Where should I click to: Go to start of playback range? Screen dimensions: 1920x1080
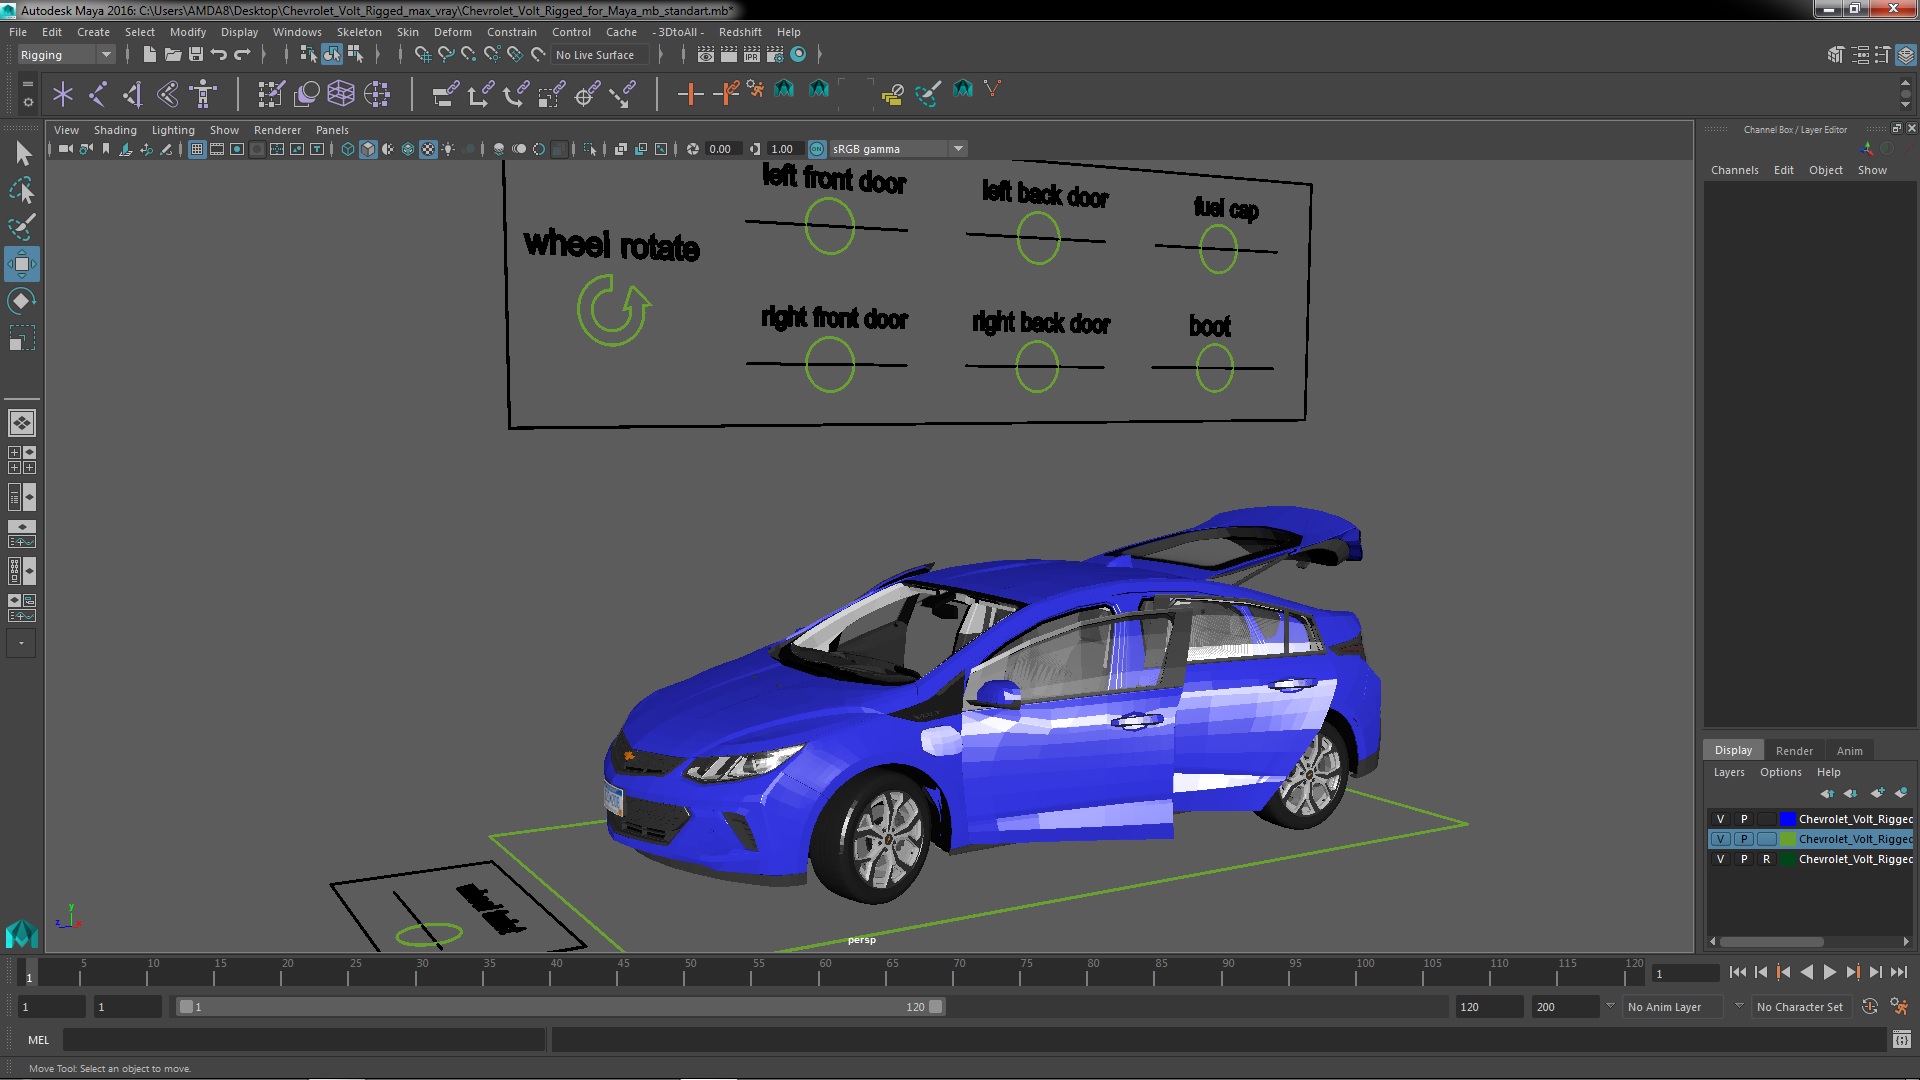(x=1737, y=973)
